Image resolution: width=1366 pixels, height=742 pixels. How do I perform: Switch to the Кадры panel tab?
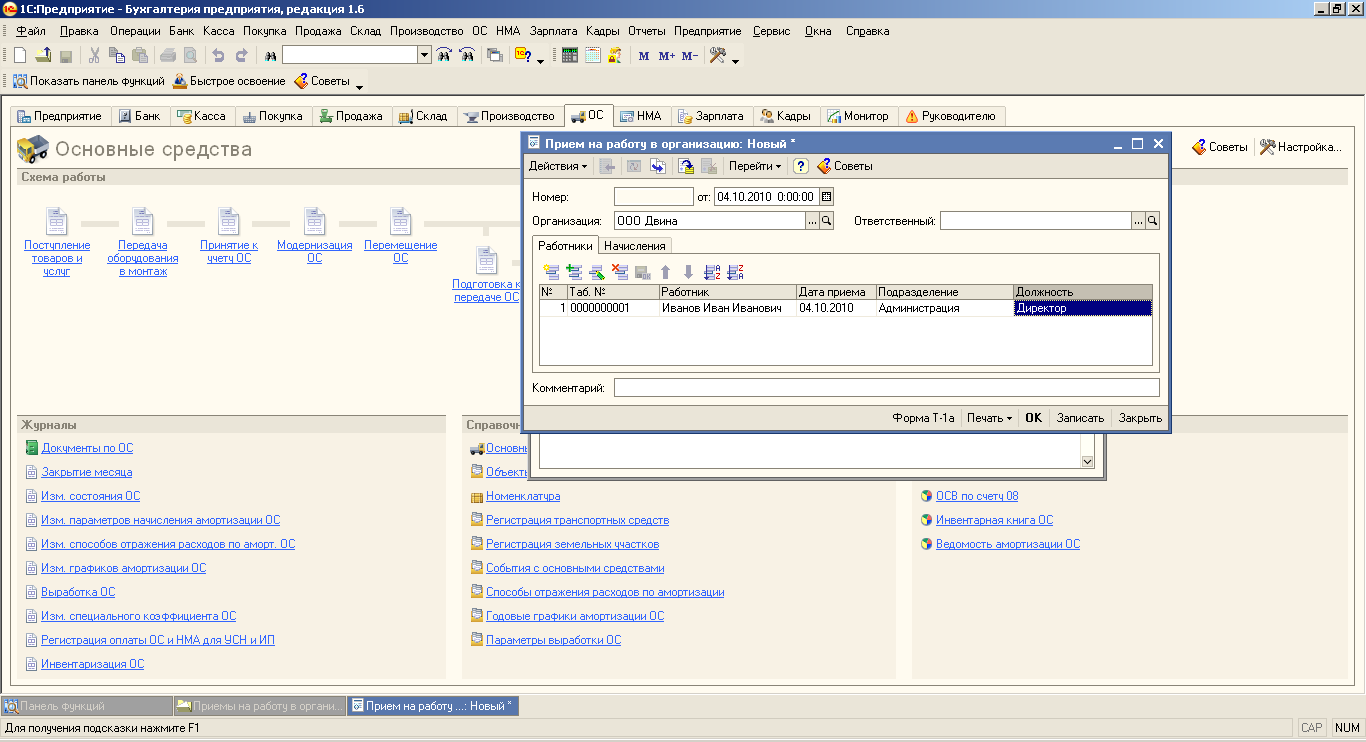[x=786, y=116]
